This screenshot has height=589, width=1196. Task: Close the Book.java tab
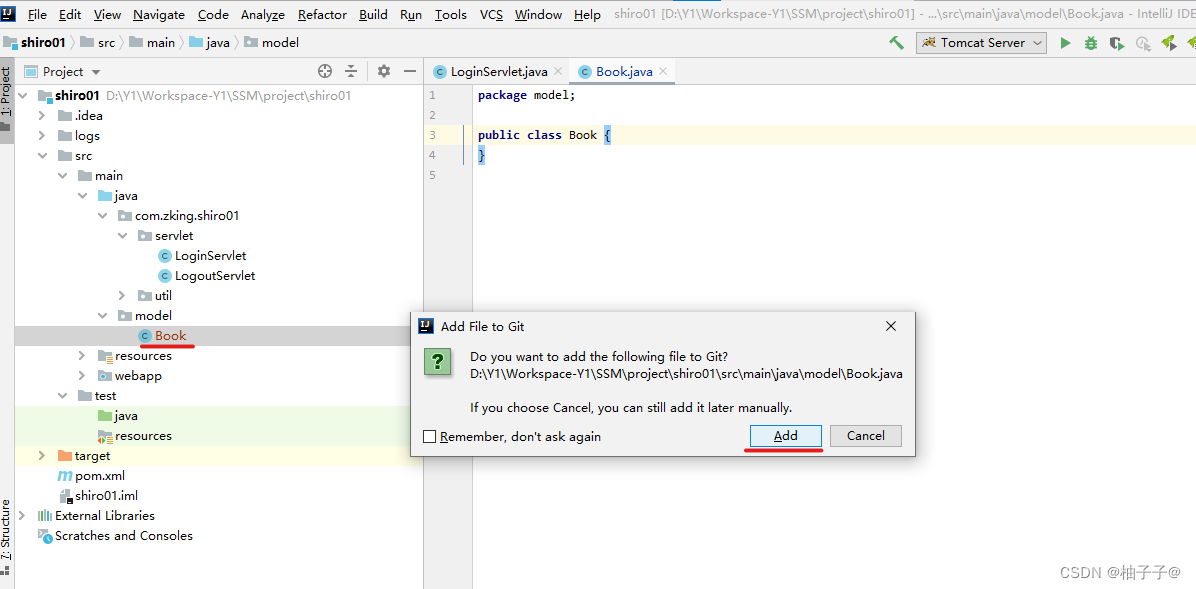point(663,71)
